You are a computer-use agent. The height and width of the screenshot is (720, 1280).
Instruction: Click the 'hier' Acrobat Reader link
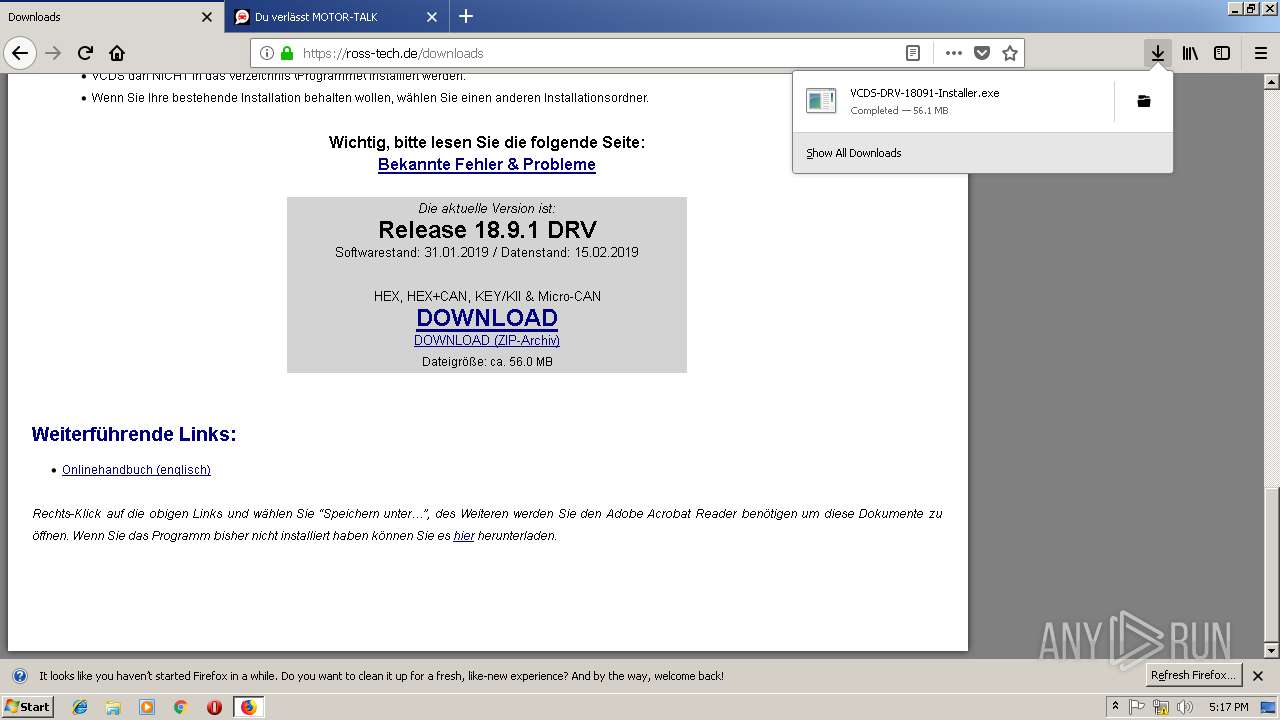(464, 535)
